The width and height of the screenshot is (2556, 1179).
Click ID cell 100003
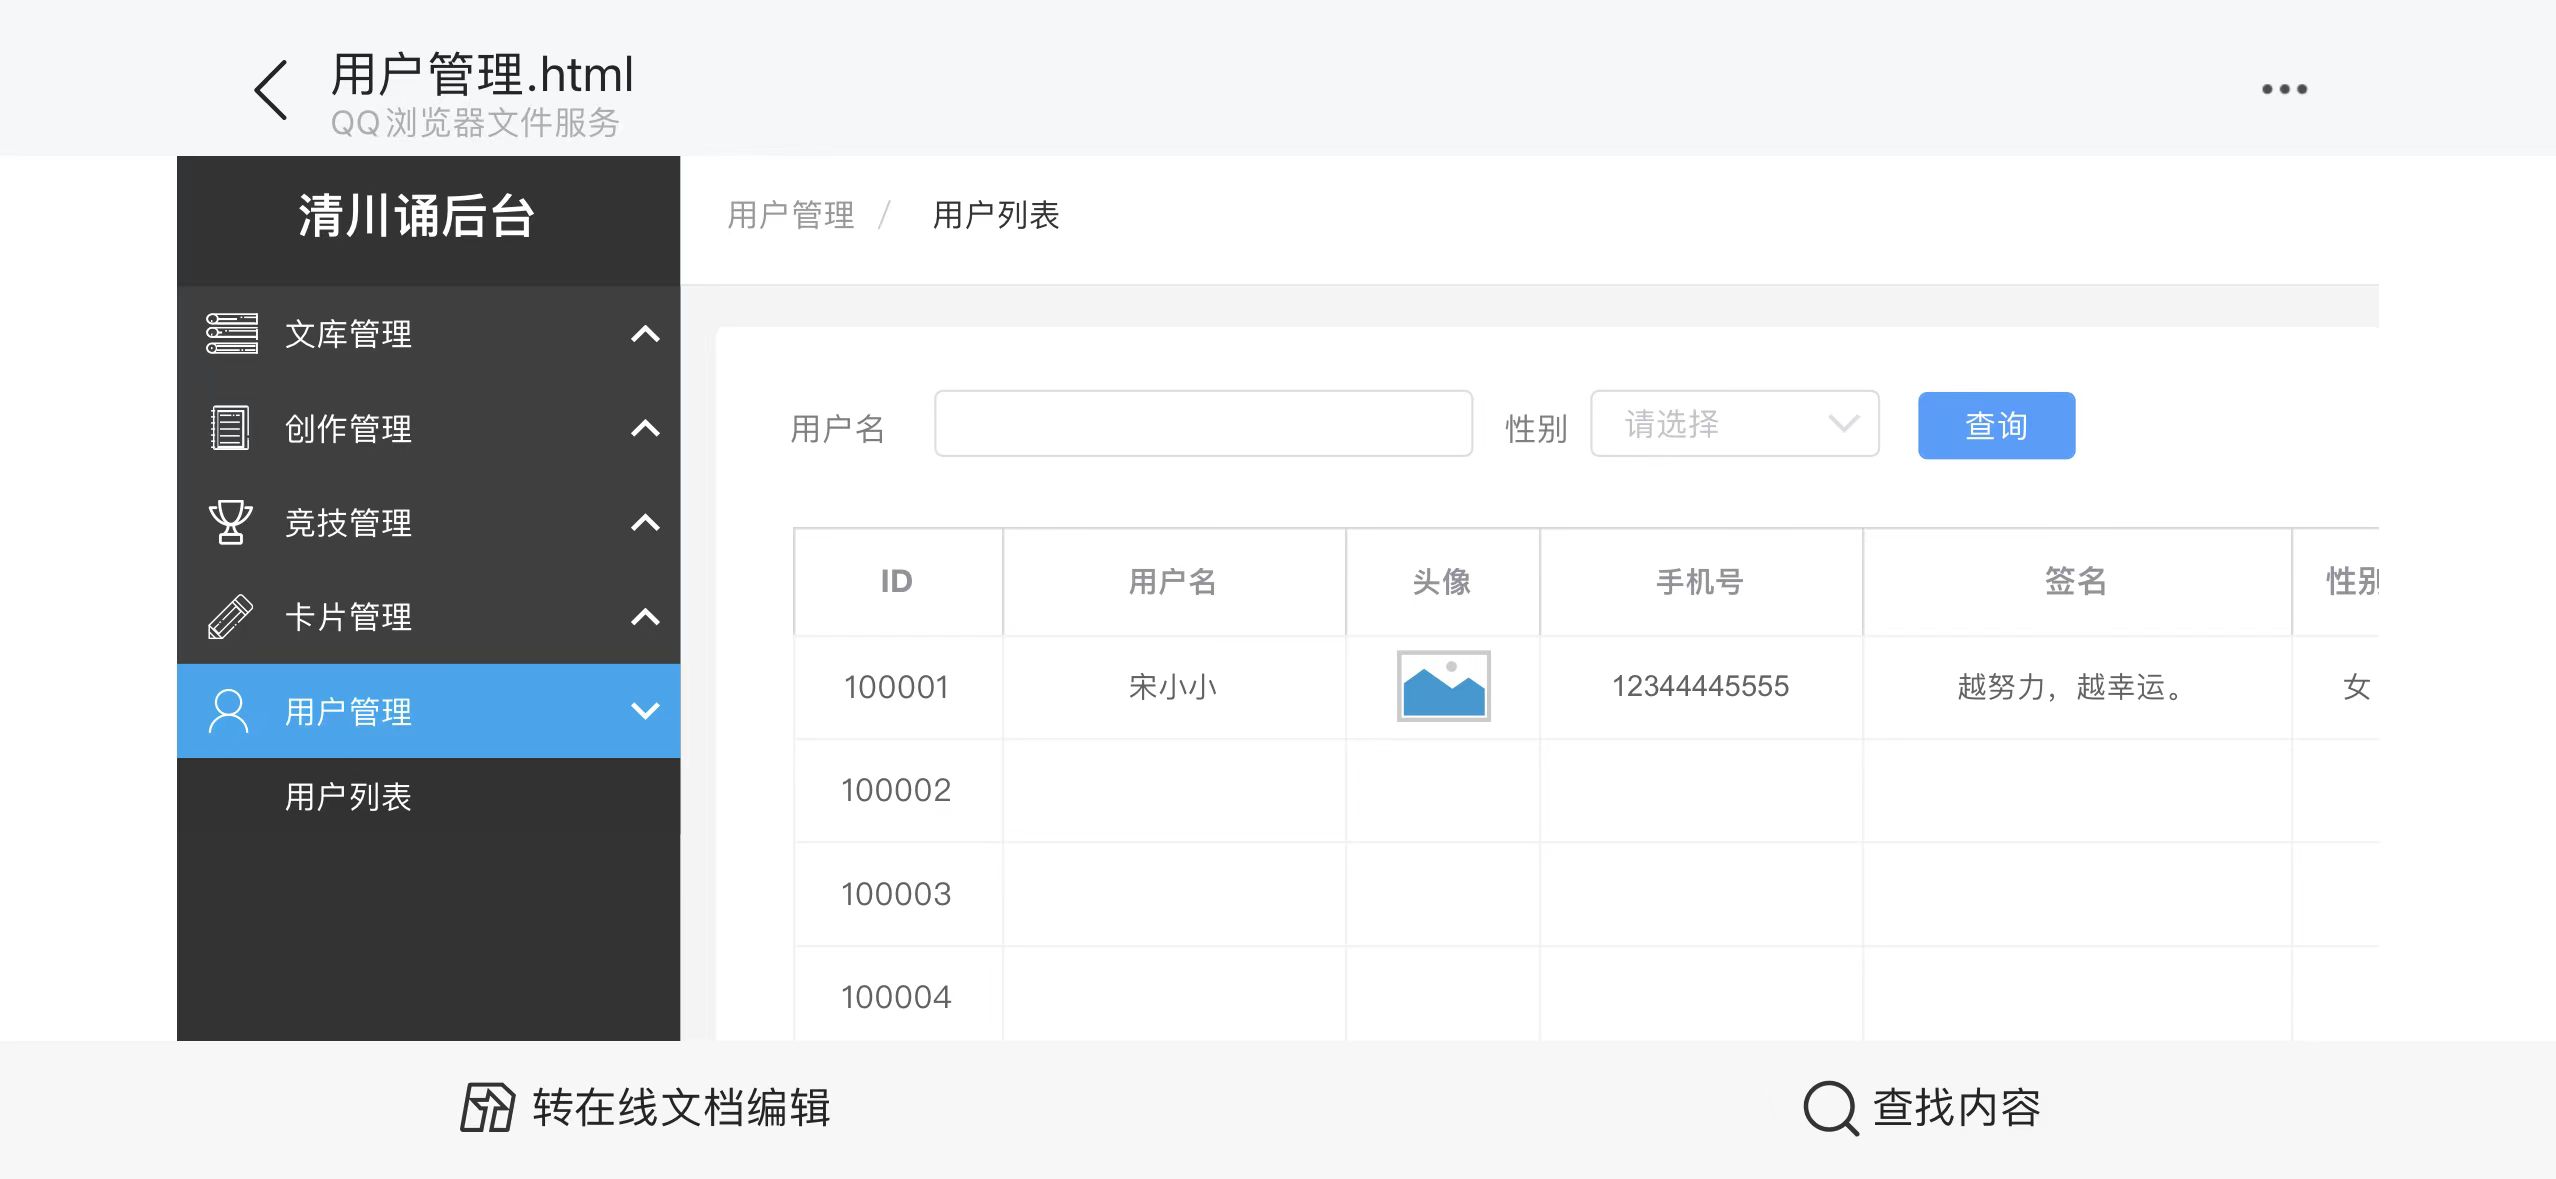click(896, 894)
